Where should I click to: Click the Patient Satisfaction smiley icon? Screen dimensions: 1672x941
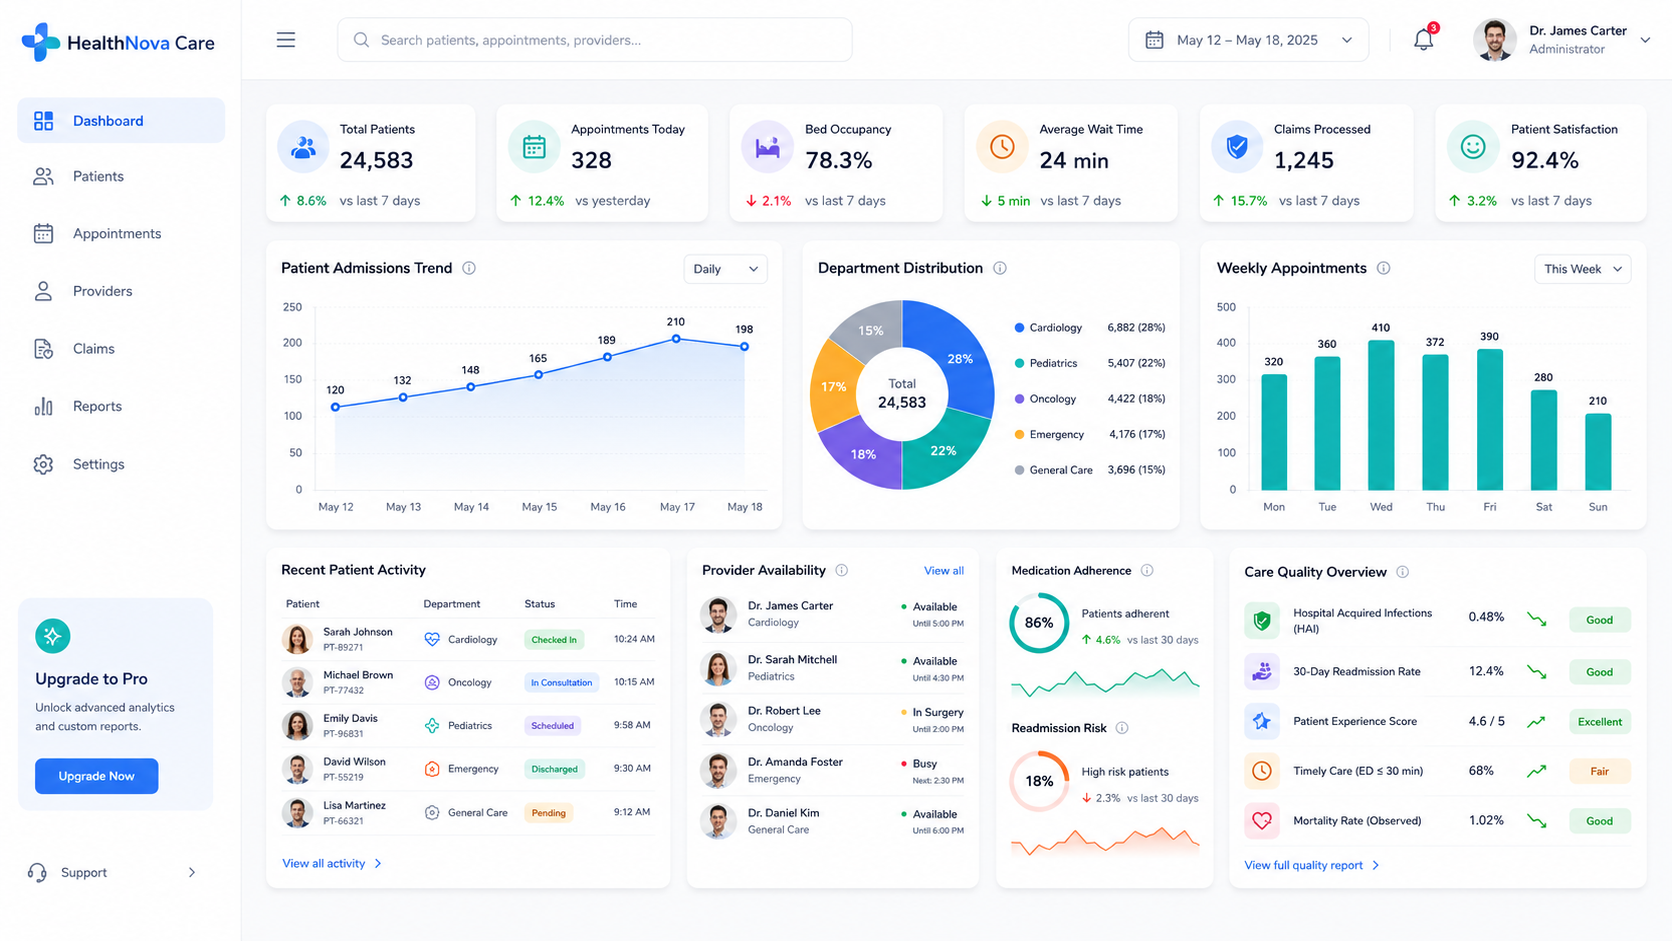[x=1473, y=147]
